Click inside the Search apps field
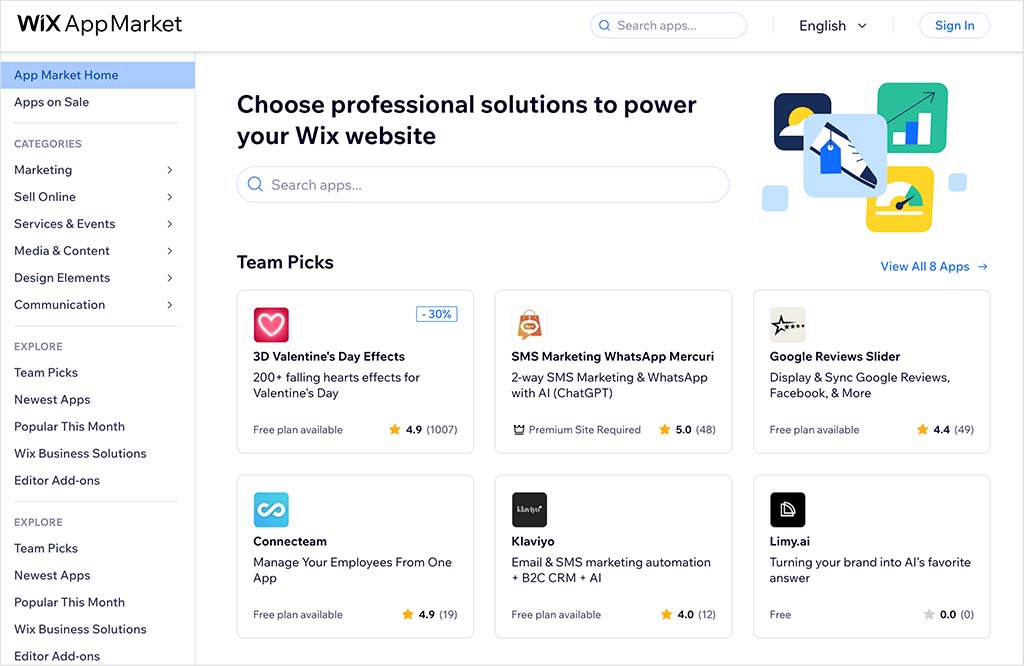Viewport: 1024px width, 666px height. [668, 25]
